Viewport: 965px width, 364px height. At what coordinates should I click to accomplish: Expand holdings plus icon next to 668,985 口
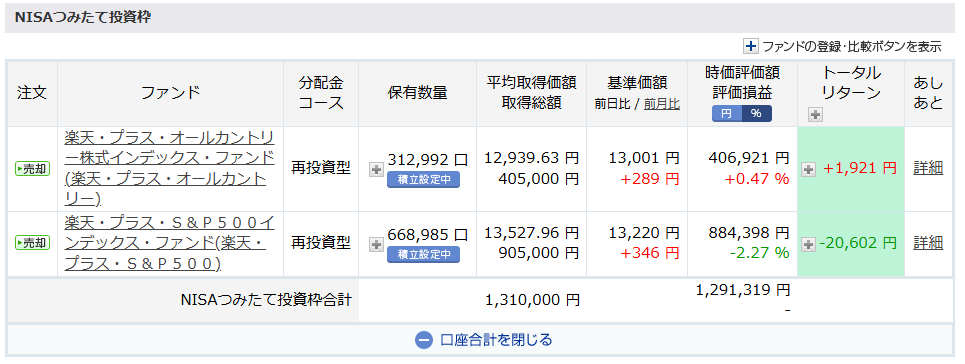375,245
